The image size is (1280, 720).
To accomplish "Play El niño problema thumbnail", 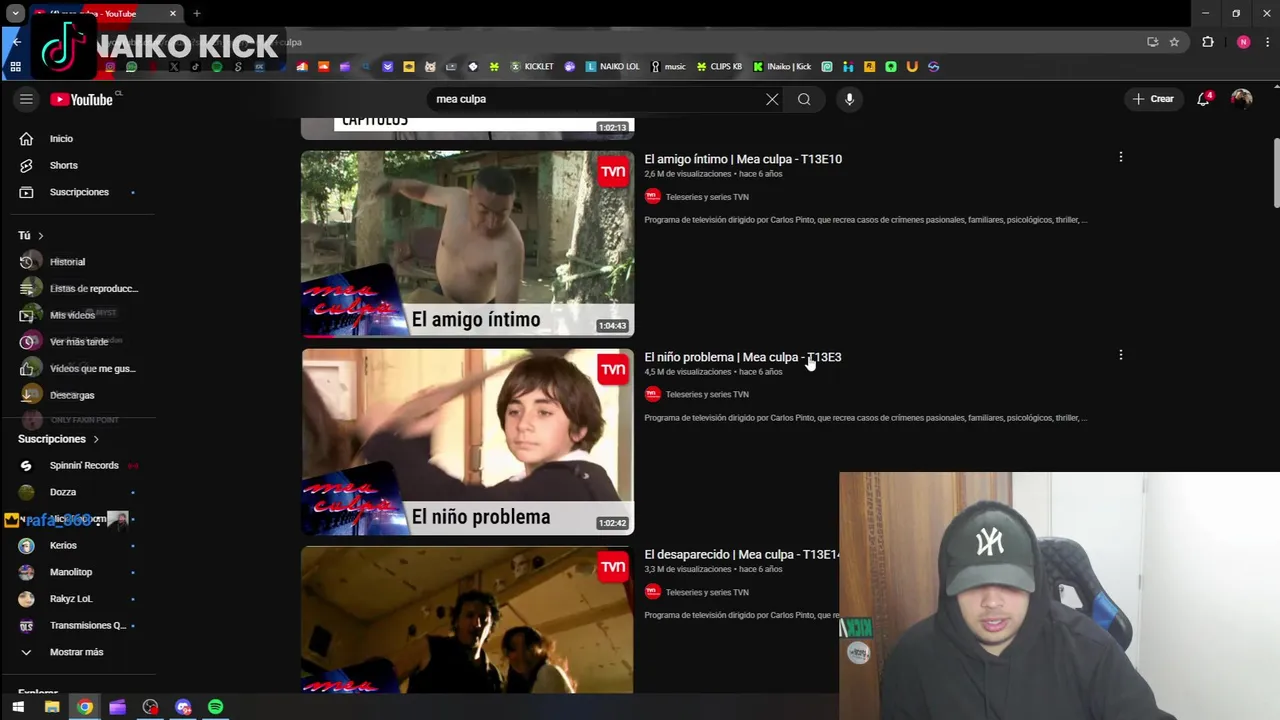I will click(467, 442).
